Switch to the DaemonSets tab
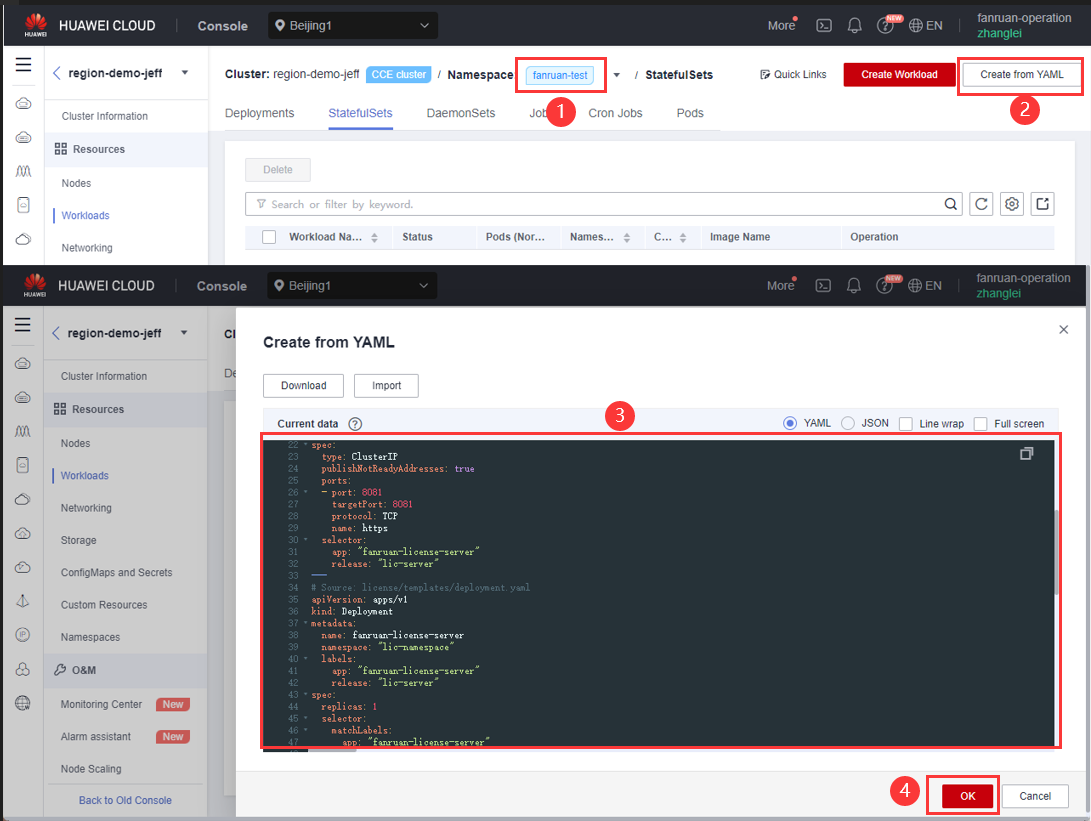Viewport: 1091px width, 821px height. point(461,113)
